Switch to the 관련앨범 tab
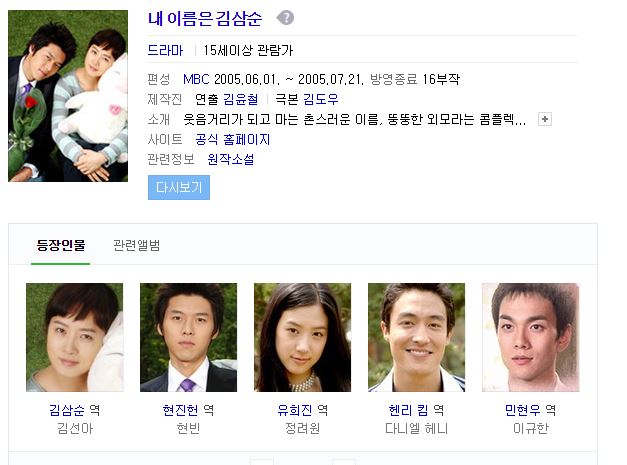Image resolution: width=627 pixels, height=465 pixels. [x=137, y=245]
